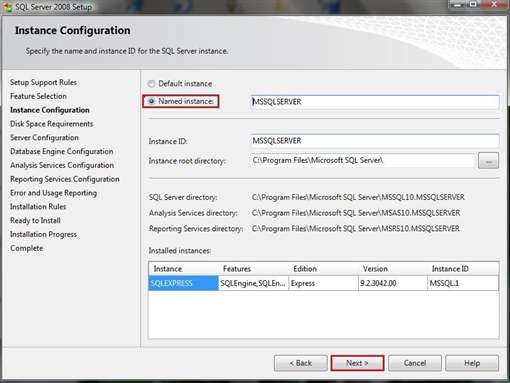
Task: Select the SQLEXPRESS instance row
Action: [324, 283]
